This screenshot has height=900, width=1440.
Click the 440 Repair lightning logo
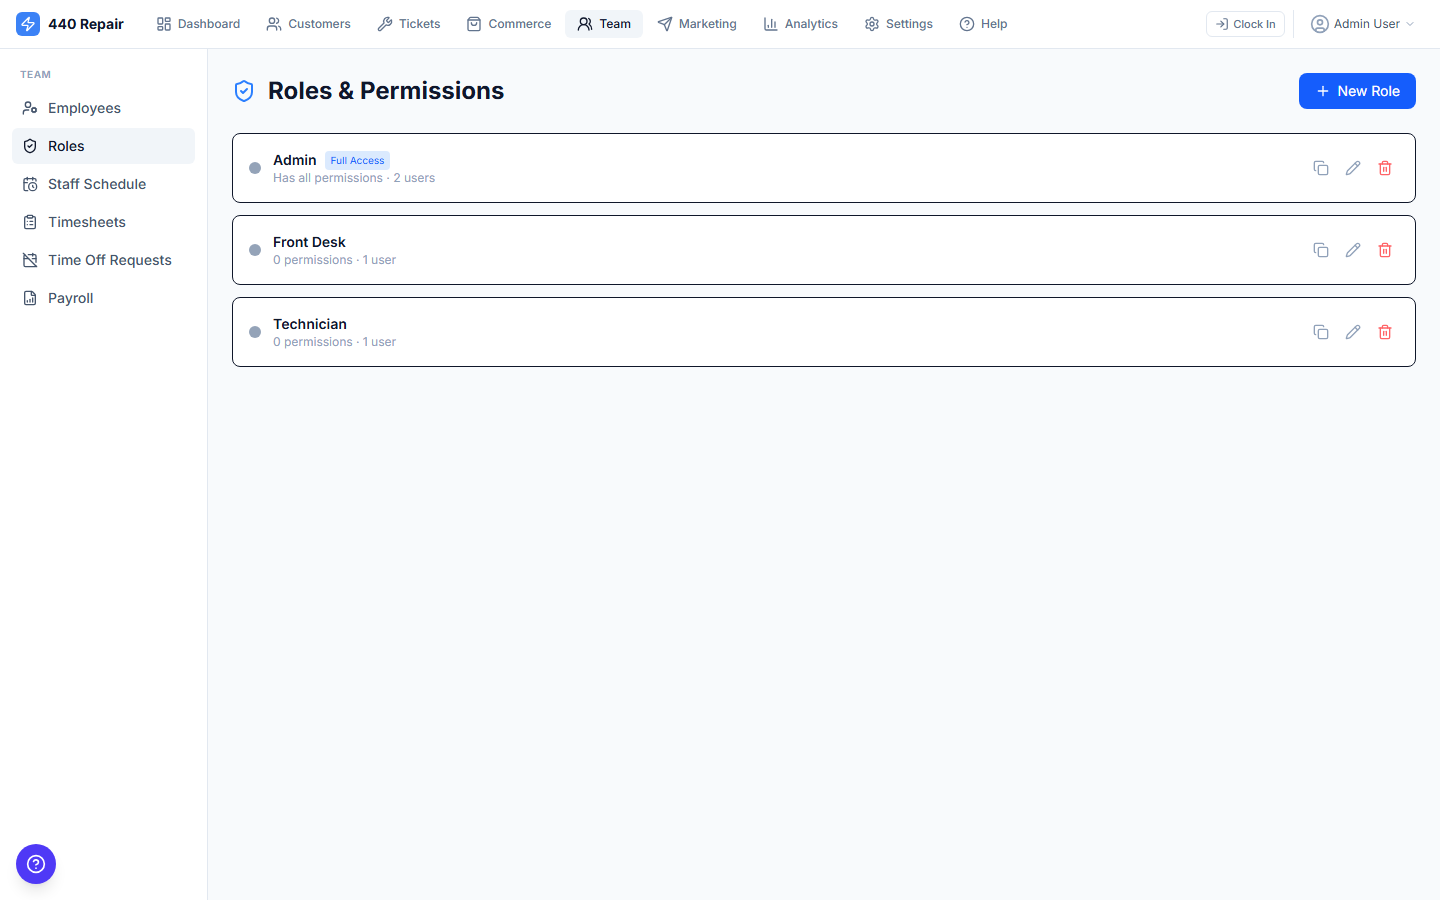[x=28, y=23]
